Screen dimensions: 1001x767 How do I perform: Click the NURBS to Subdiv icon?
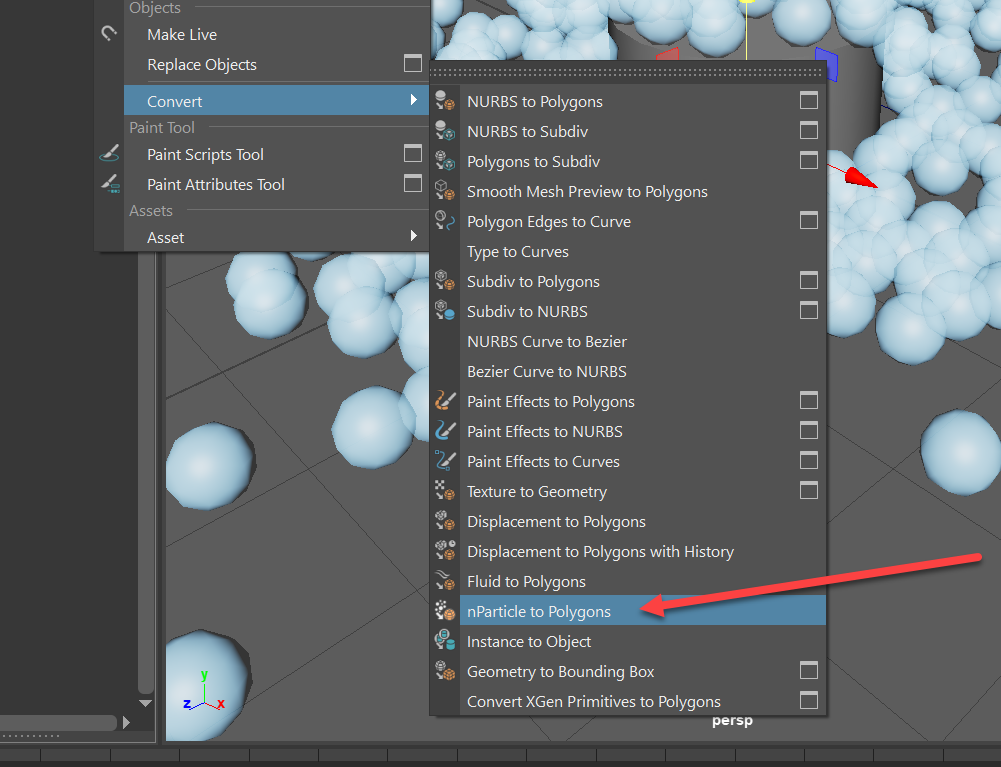pyautogui.click(x=445, y=131)
